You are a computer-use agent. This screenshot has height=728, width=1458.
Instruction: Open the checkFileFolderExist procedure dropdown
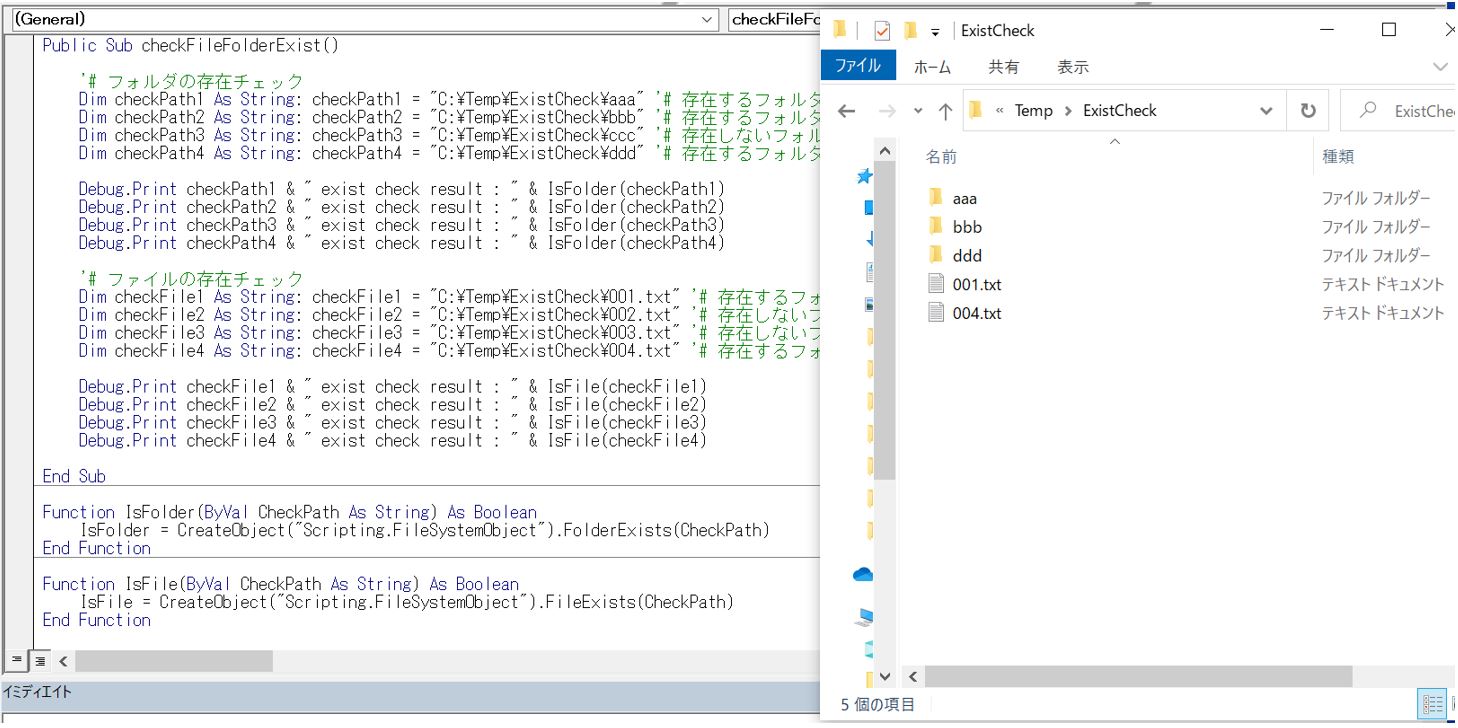tap(774, 19)
